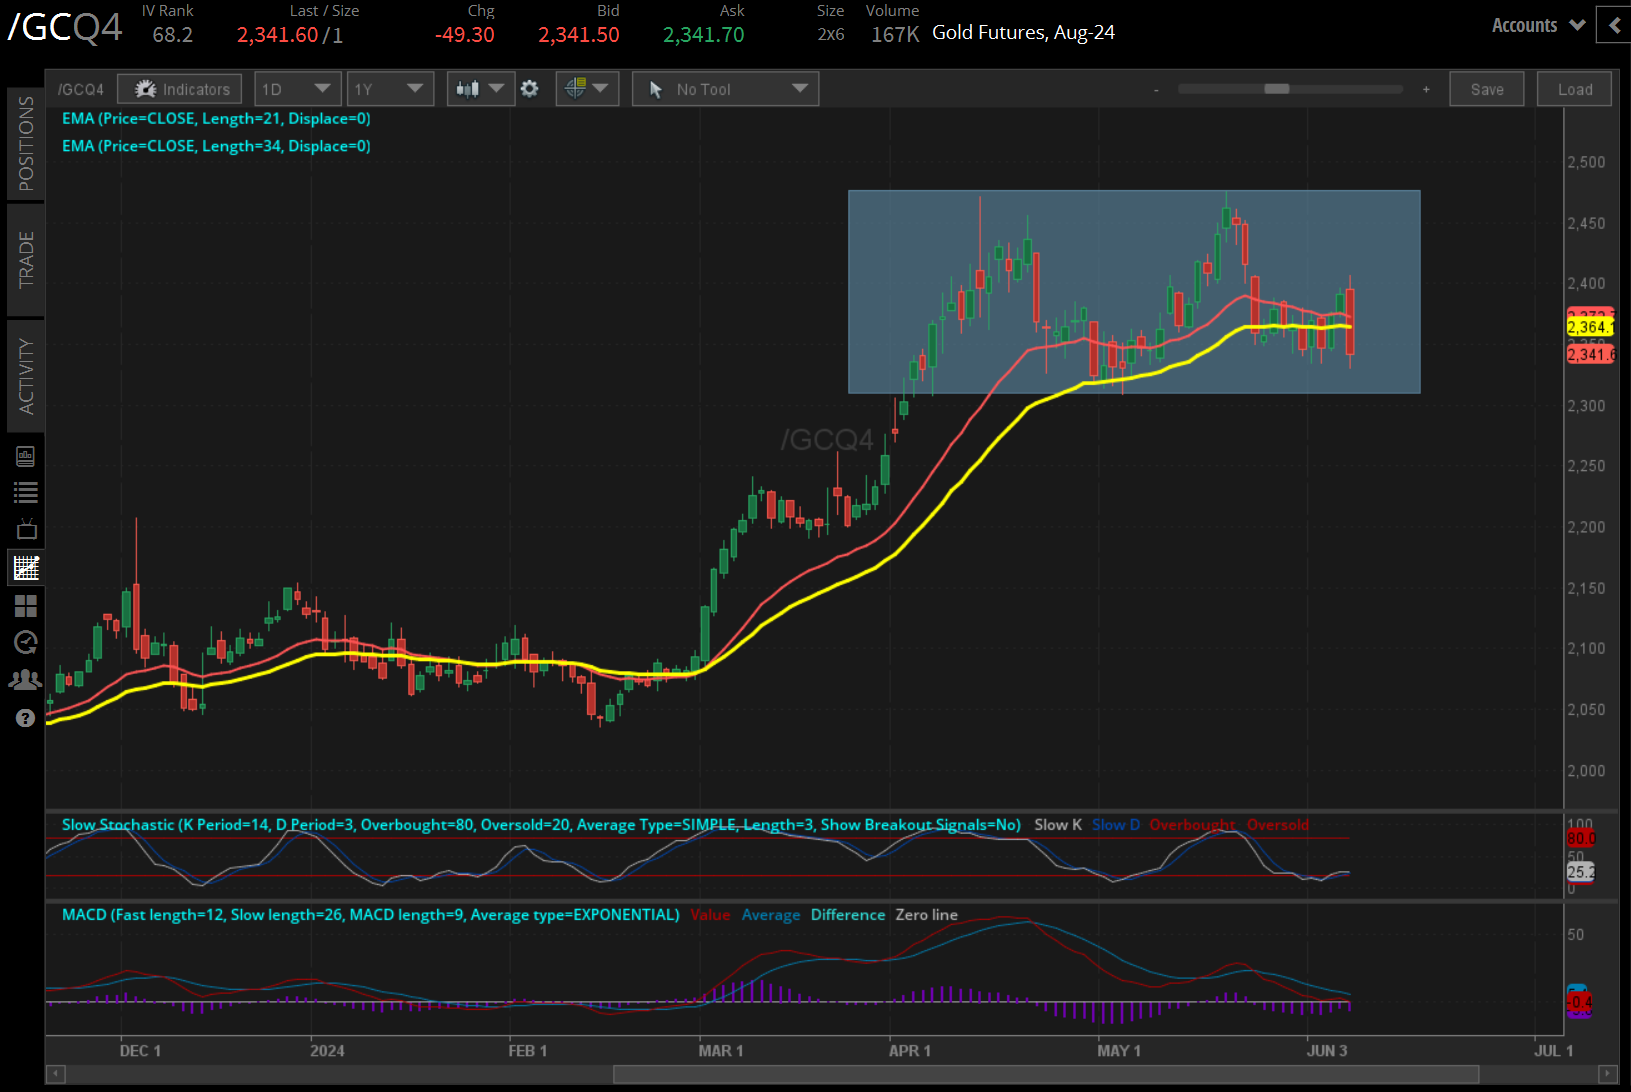Click the chart zoom slider handle
Screen dimensions: 1631x1092
point(1276,89)
